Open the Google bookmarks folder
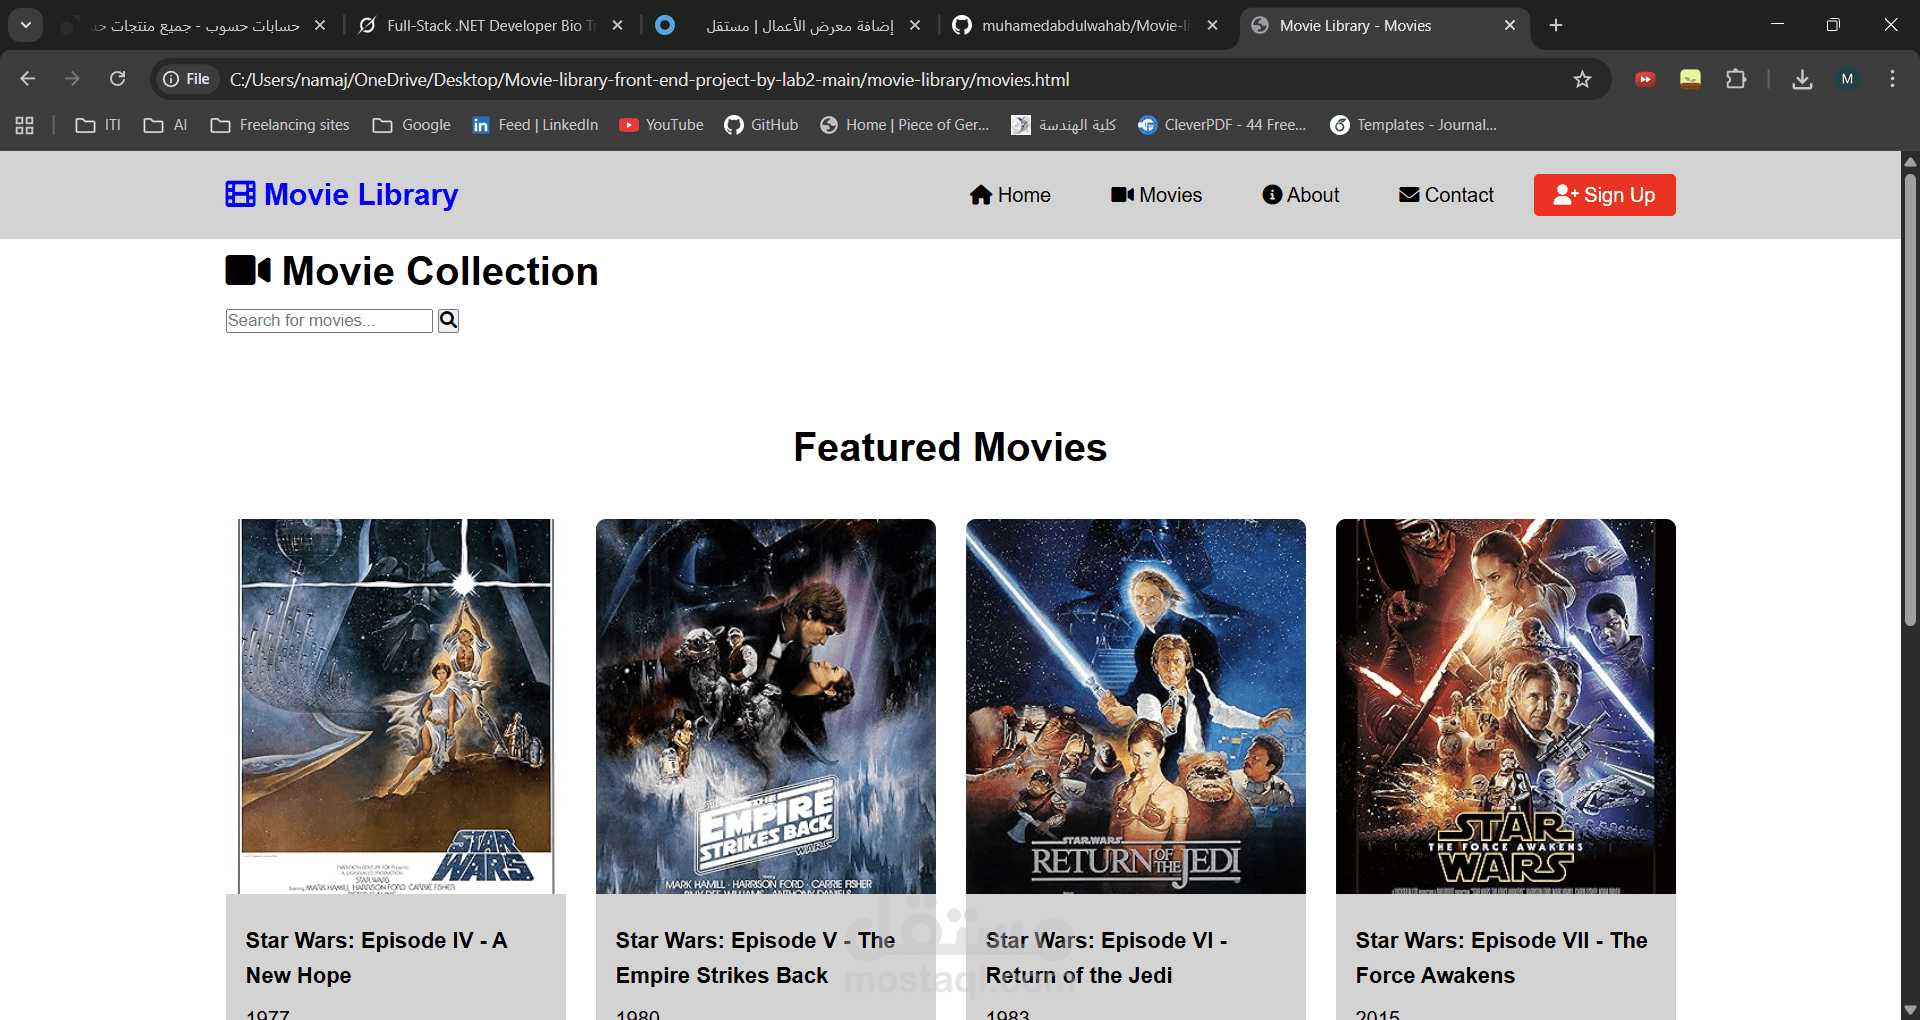The height and width of the screenshot is (1020, 1920). click(x=411, y=125)
